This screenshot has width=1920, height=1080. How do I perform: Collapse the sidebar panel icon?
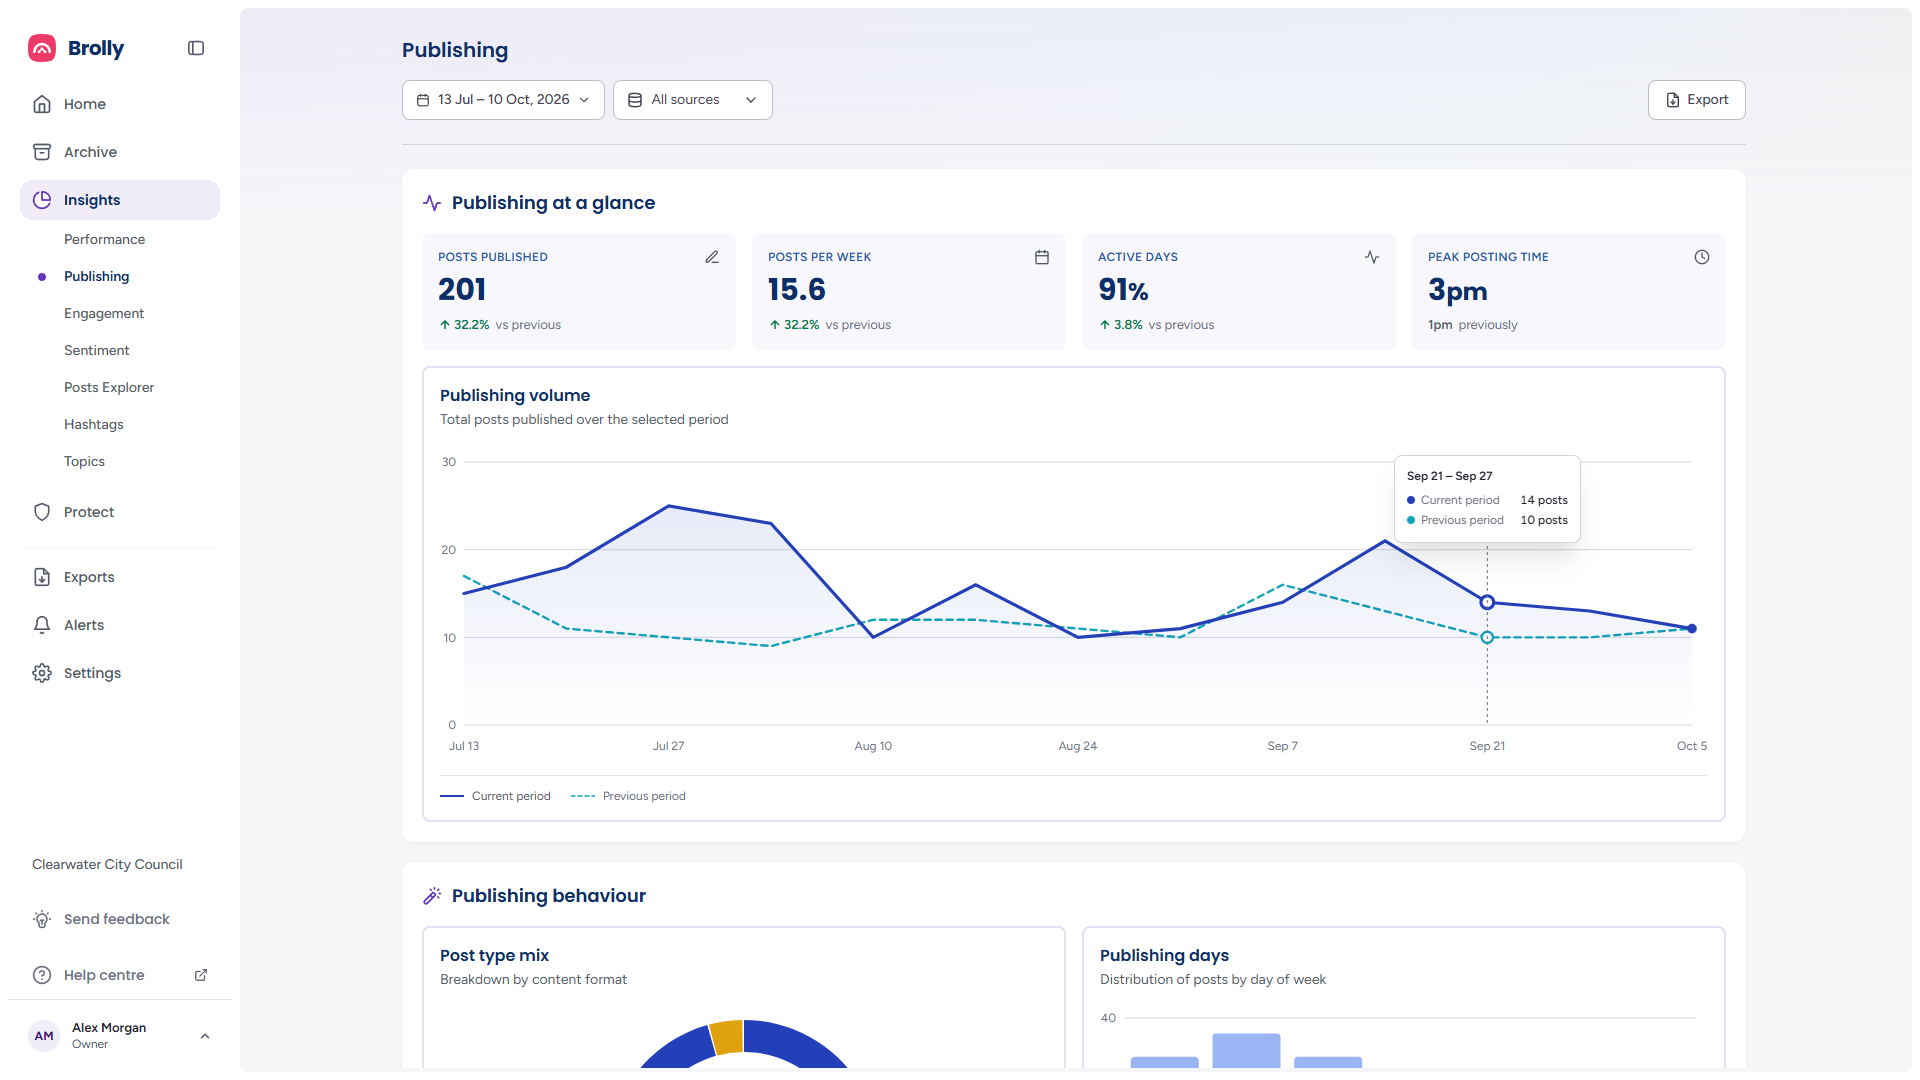[x=196, y=48]
